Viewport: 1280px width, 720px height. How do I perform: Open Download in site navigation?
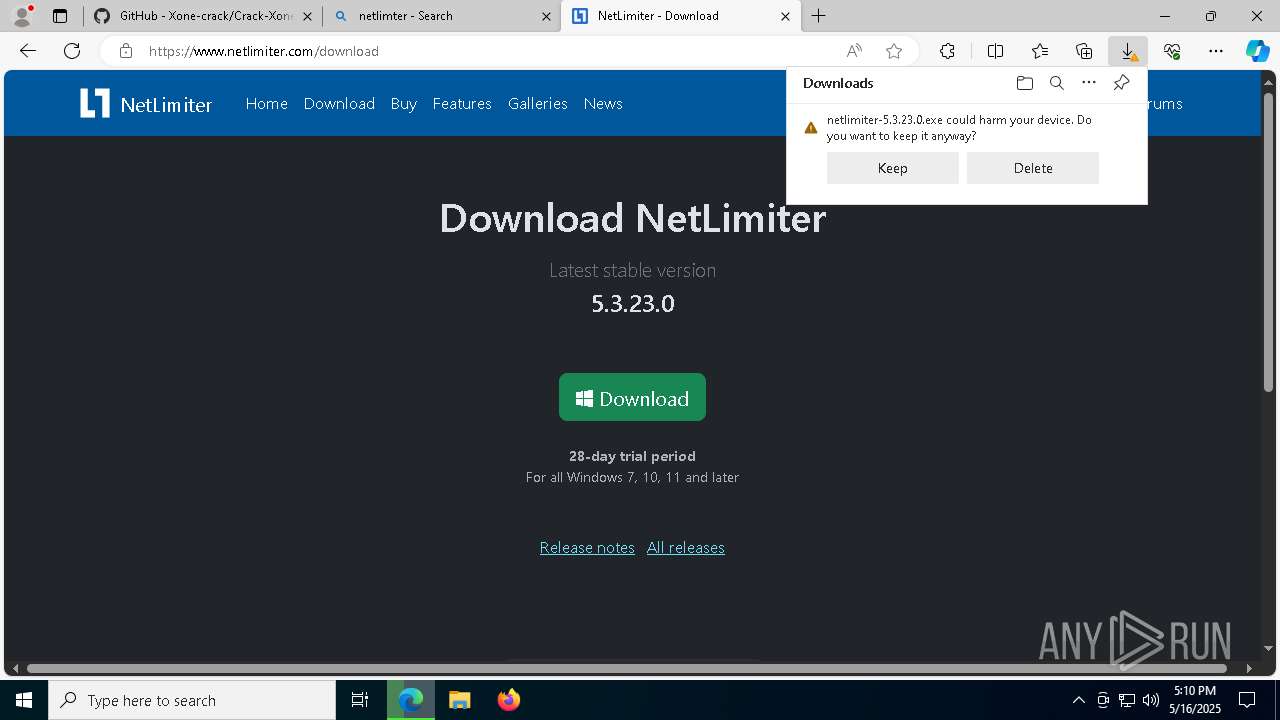click(x=339, y=103)
